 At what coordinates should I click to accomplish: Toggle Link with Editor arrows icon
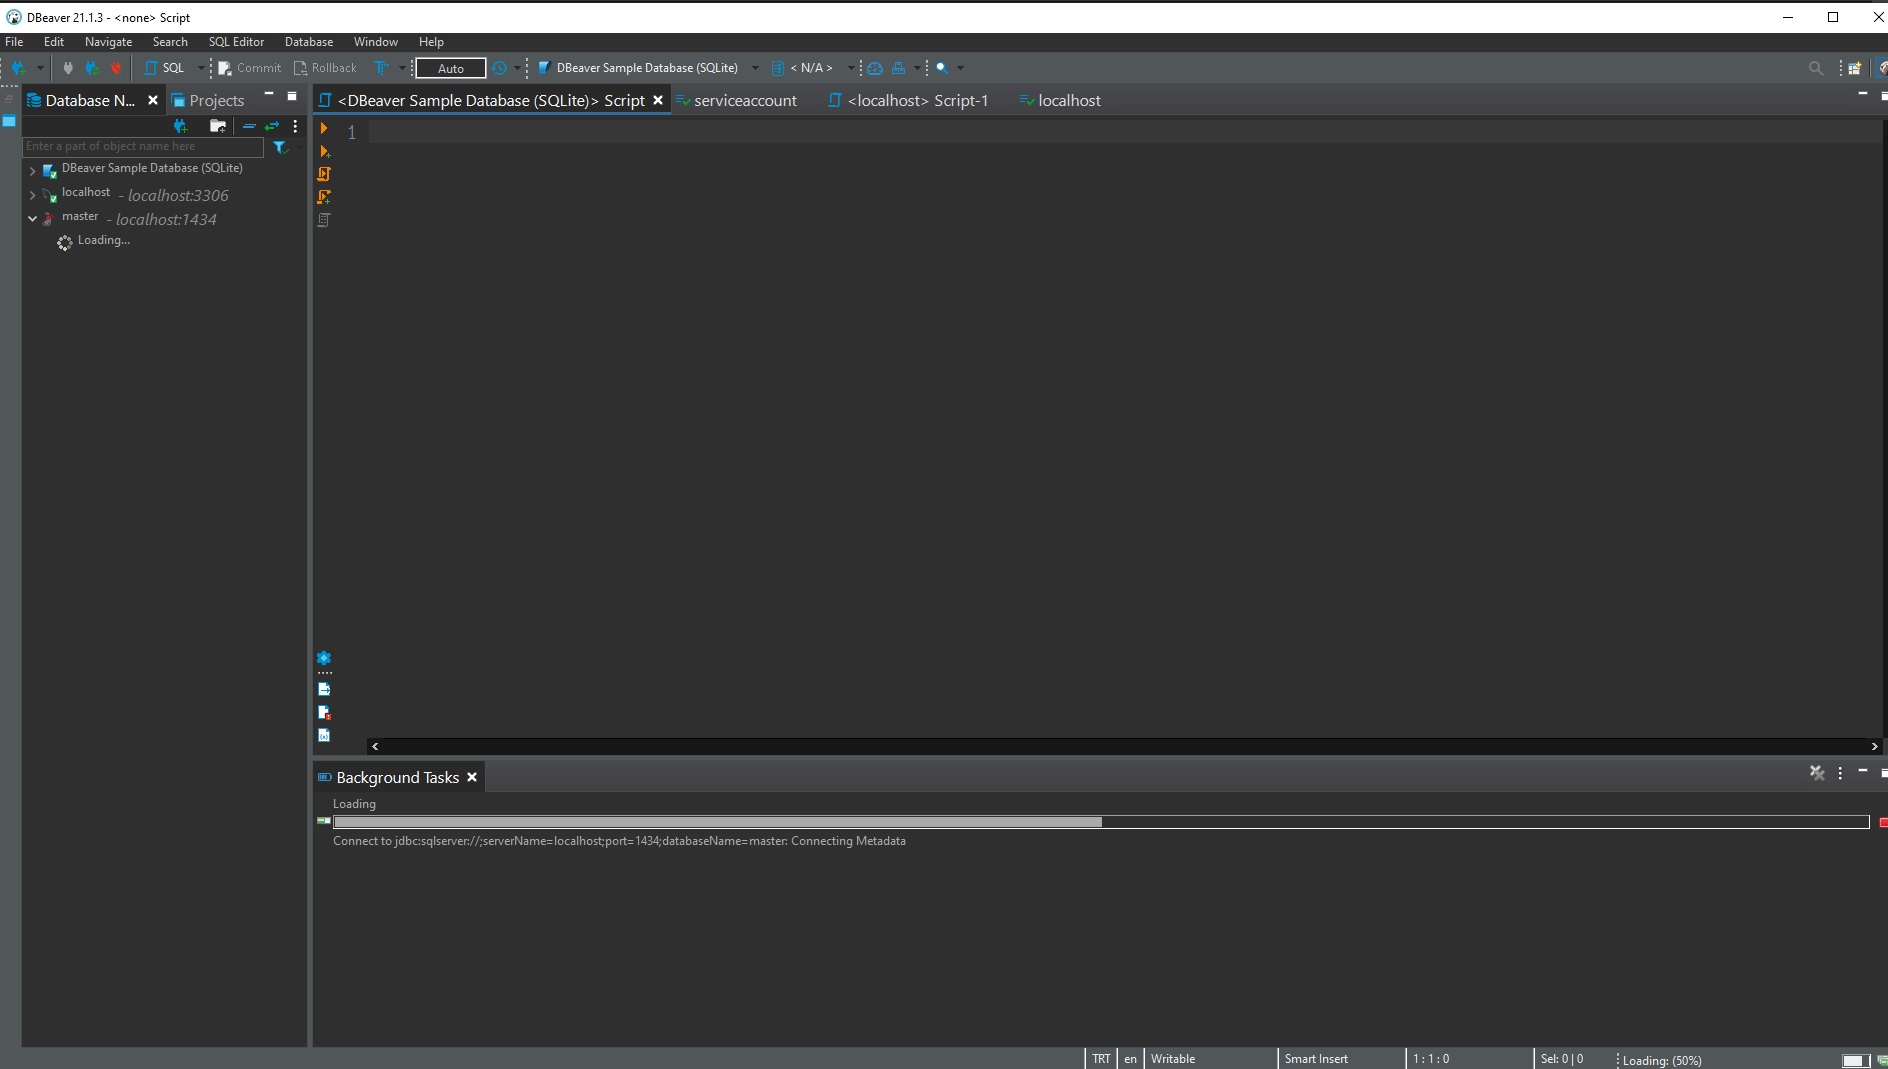pos(272,126)
